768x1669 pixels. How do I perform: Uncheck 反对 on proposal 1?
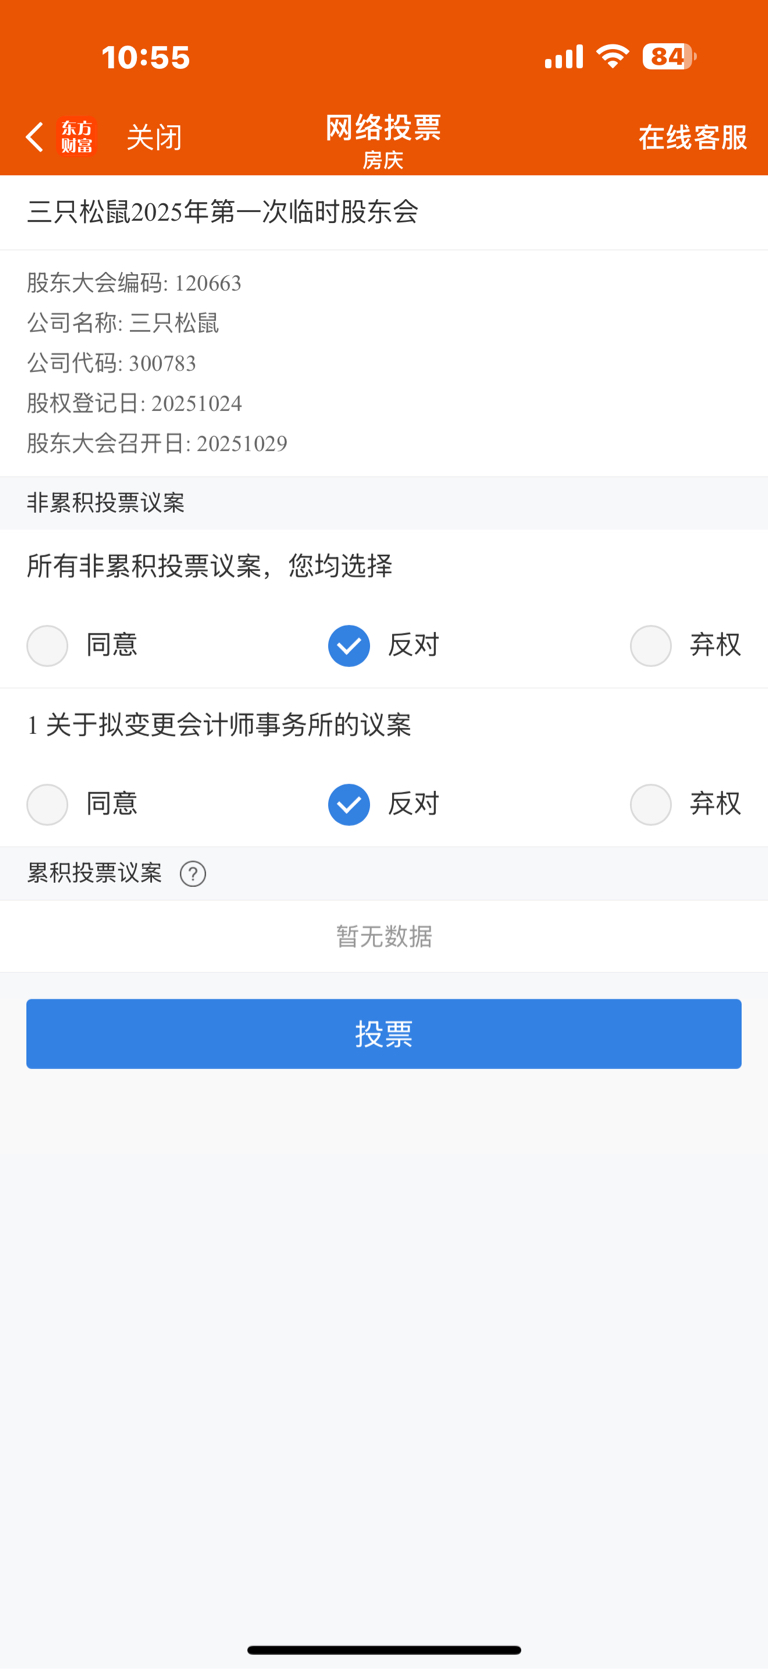[349, 804]
